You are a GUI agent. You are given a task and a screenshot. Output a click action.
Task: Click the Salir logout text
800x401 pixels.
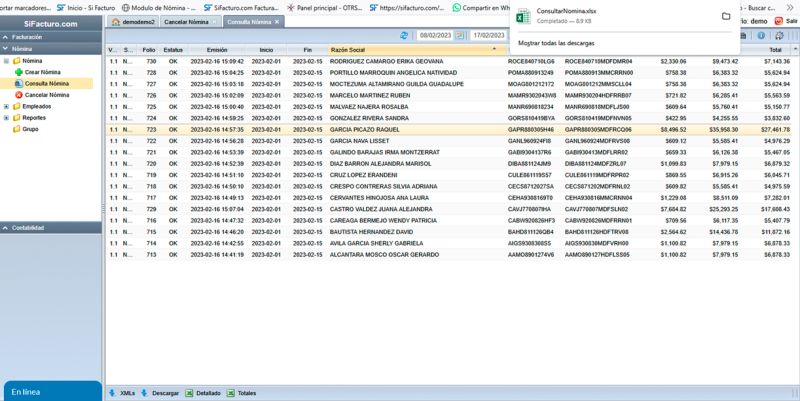click(791, 21)
